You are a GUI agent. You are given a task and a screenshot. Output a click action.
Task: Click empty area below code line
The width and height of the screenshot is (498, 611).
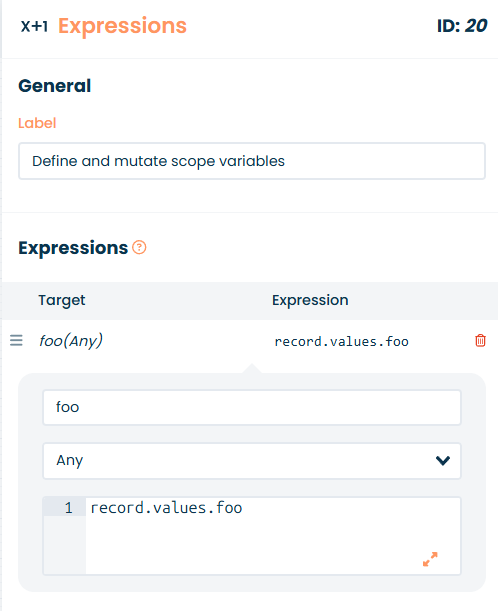coord(253,546)
